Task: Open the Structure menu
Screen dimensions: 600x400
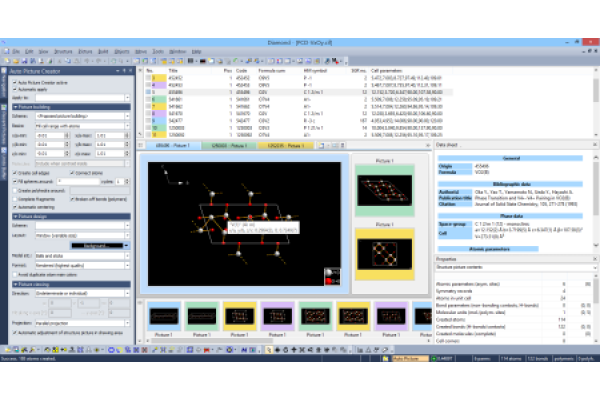Action: (63, 51)
